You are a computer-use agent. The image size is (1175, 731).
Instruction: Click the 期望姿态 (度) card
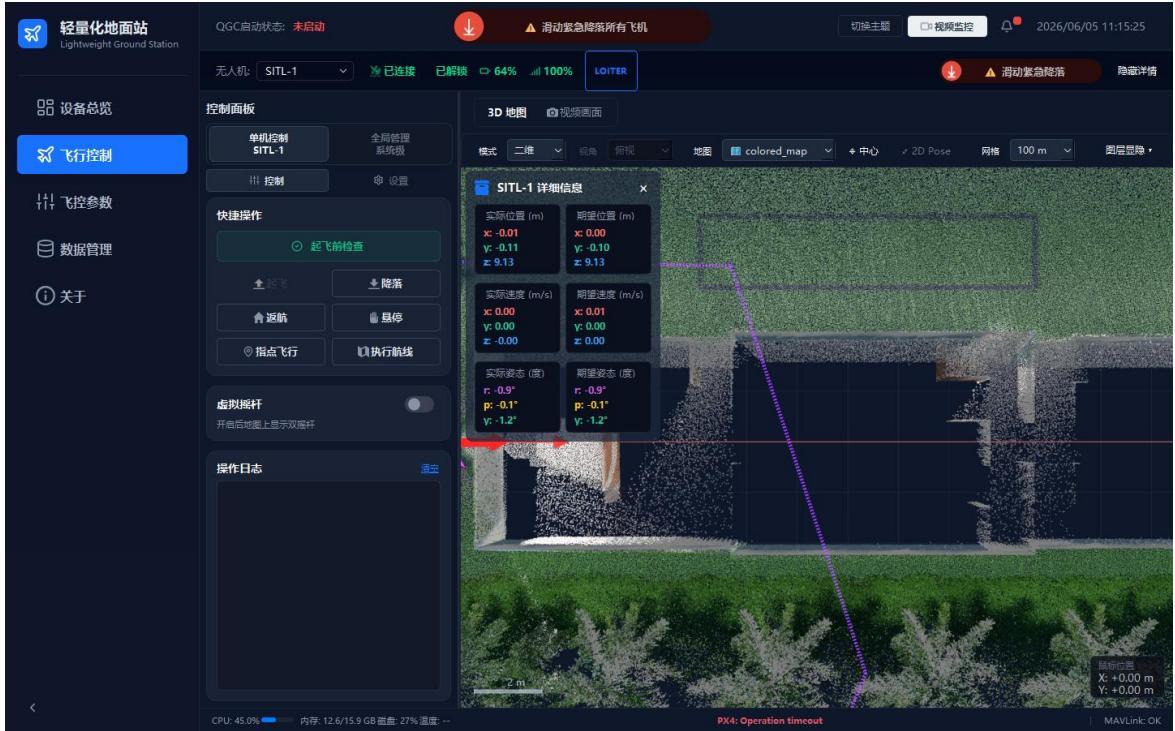point(608,397)
